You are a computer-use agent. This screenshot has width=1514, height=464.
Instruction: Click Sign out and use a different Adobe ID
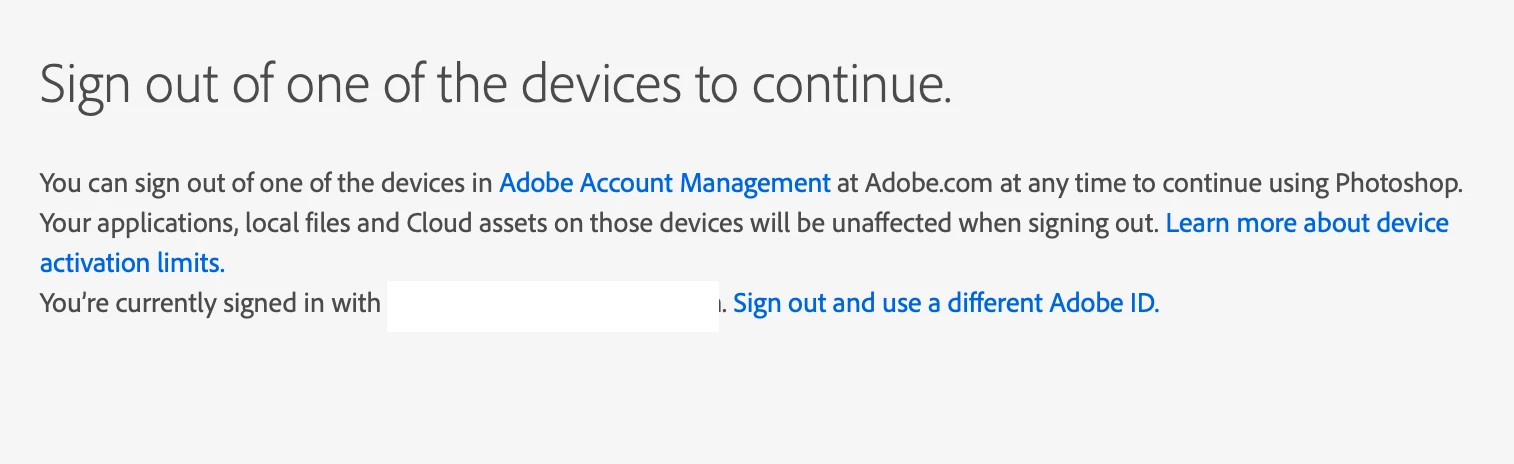point(946,303)
